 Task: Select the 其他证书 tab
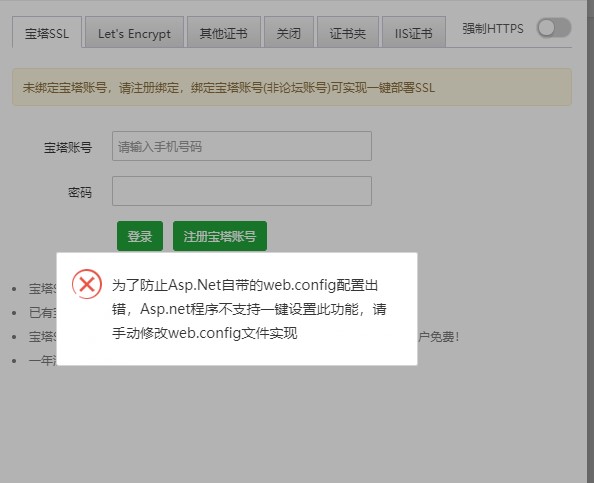point(224,33)
